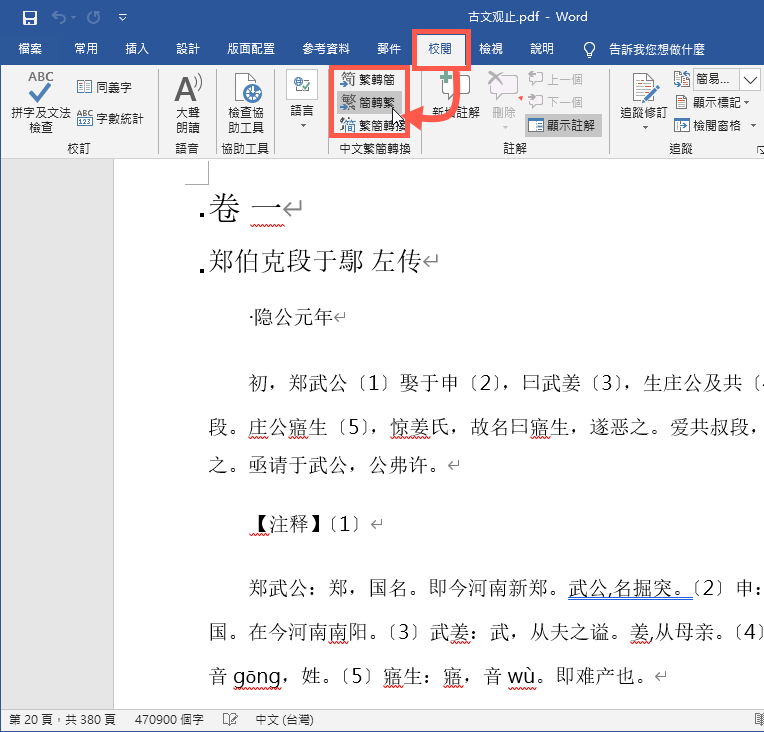Open 繁簡轉換 conversion dialog
This screenshot has height=732, width=764.
(372, 125)
